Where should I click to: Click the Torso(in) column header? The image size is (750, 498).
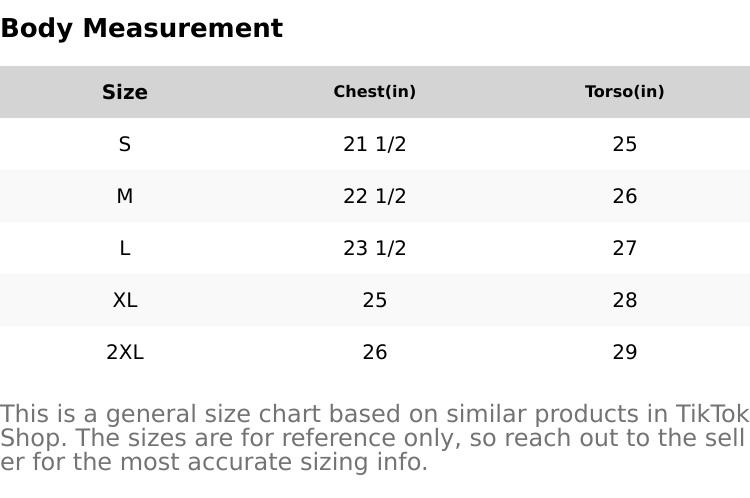(x=625, y=92)
